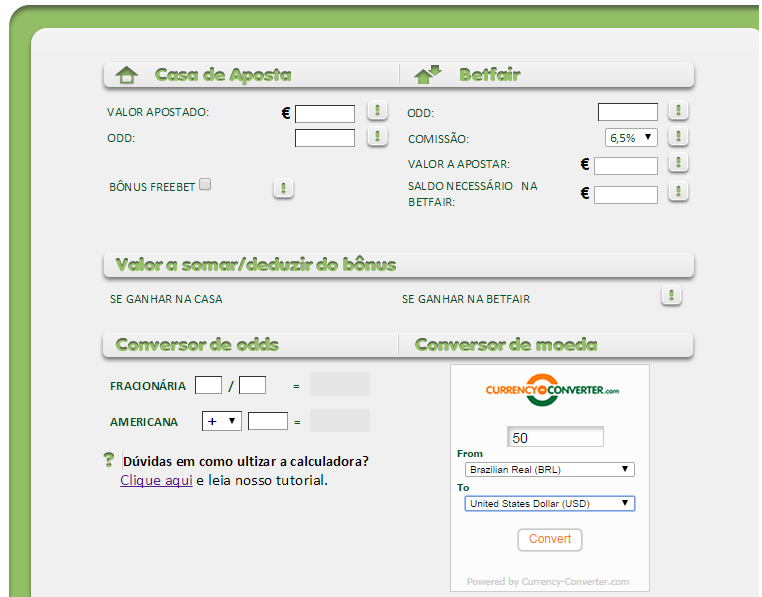Click the Betfair house with arrow icon
The image size is (762, 597).
(428, 74)
